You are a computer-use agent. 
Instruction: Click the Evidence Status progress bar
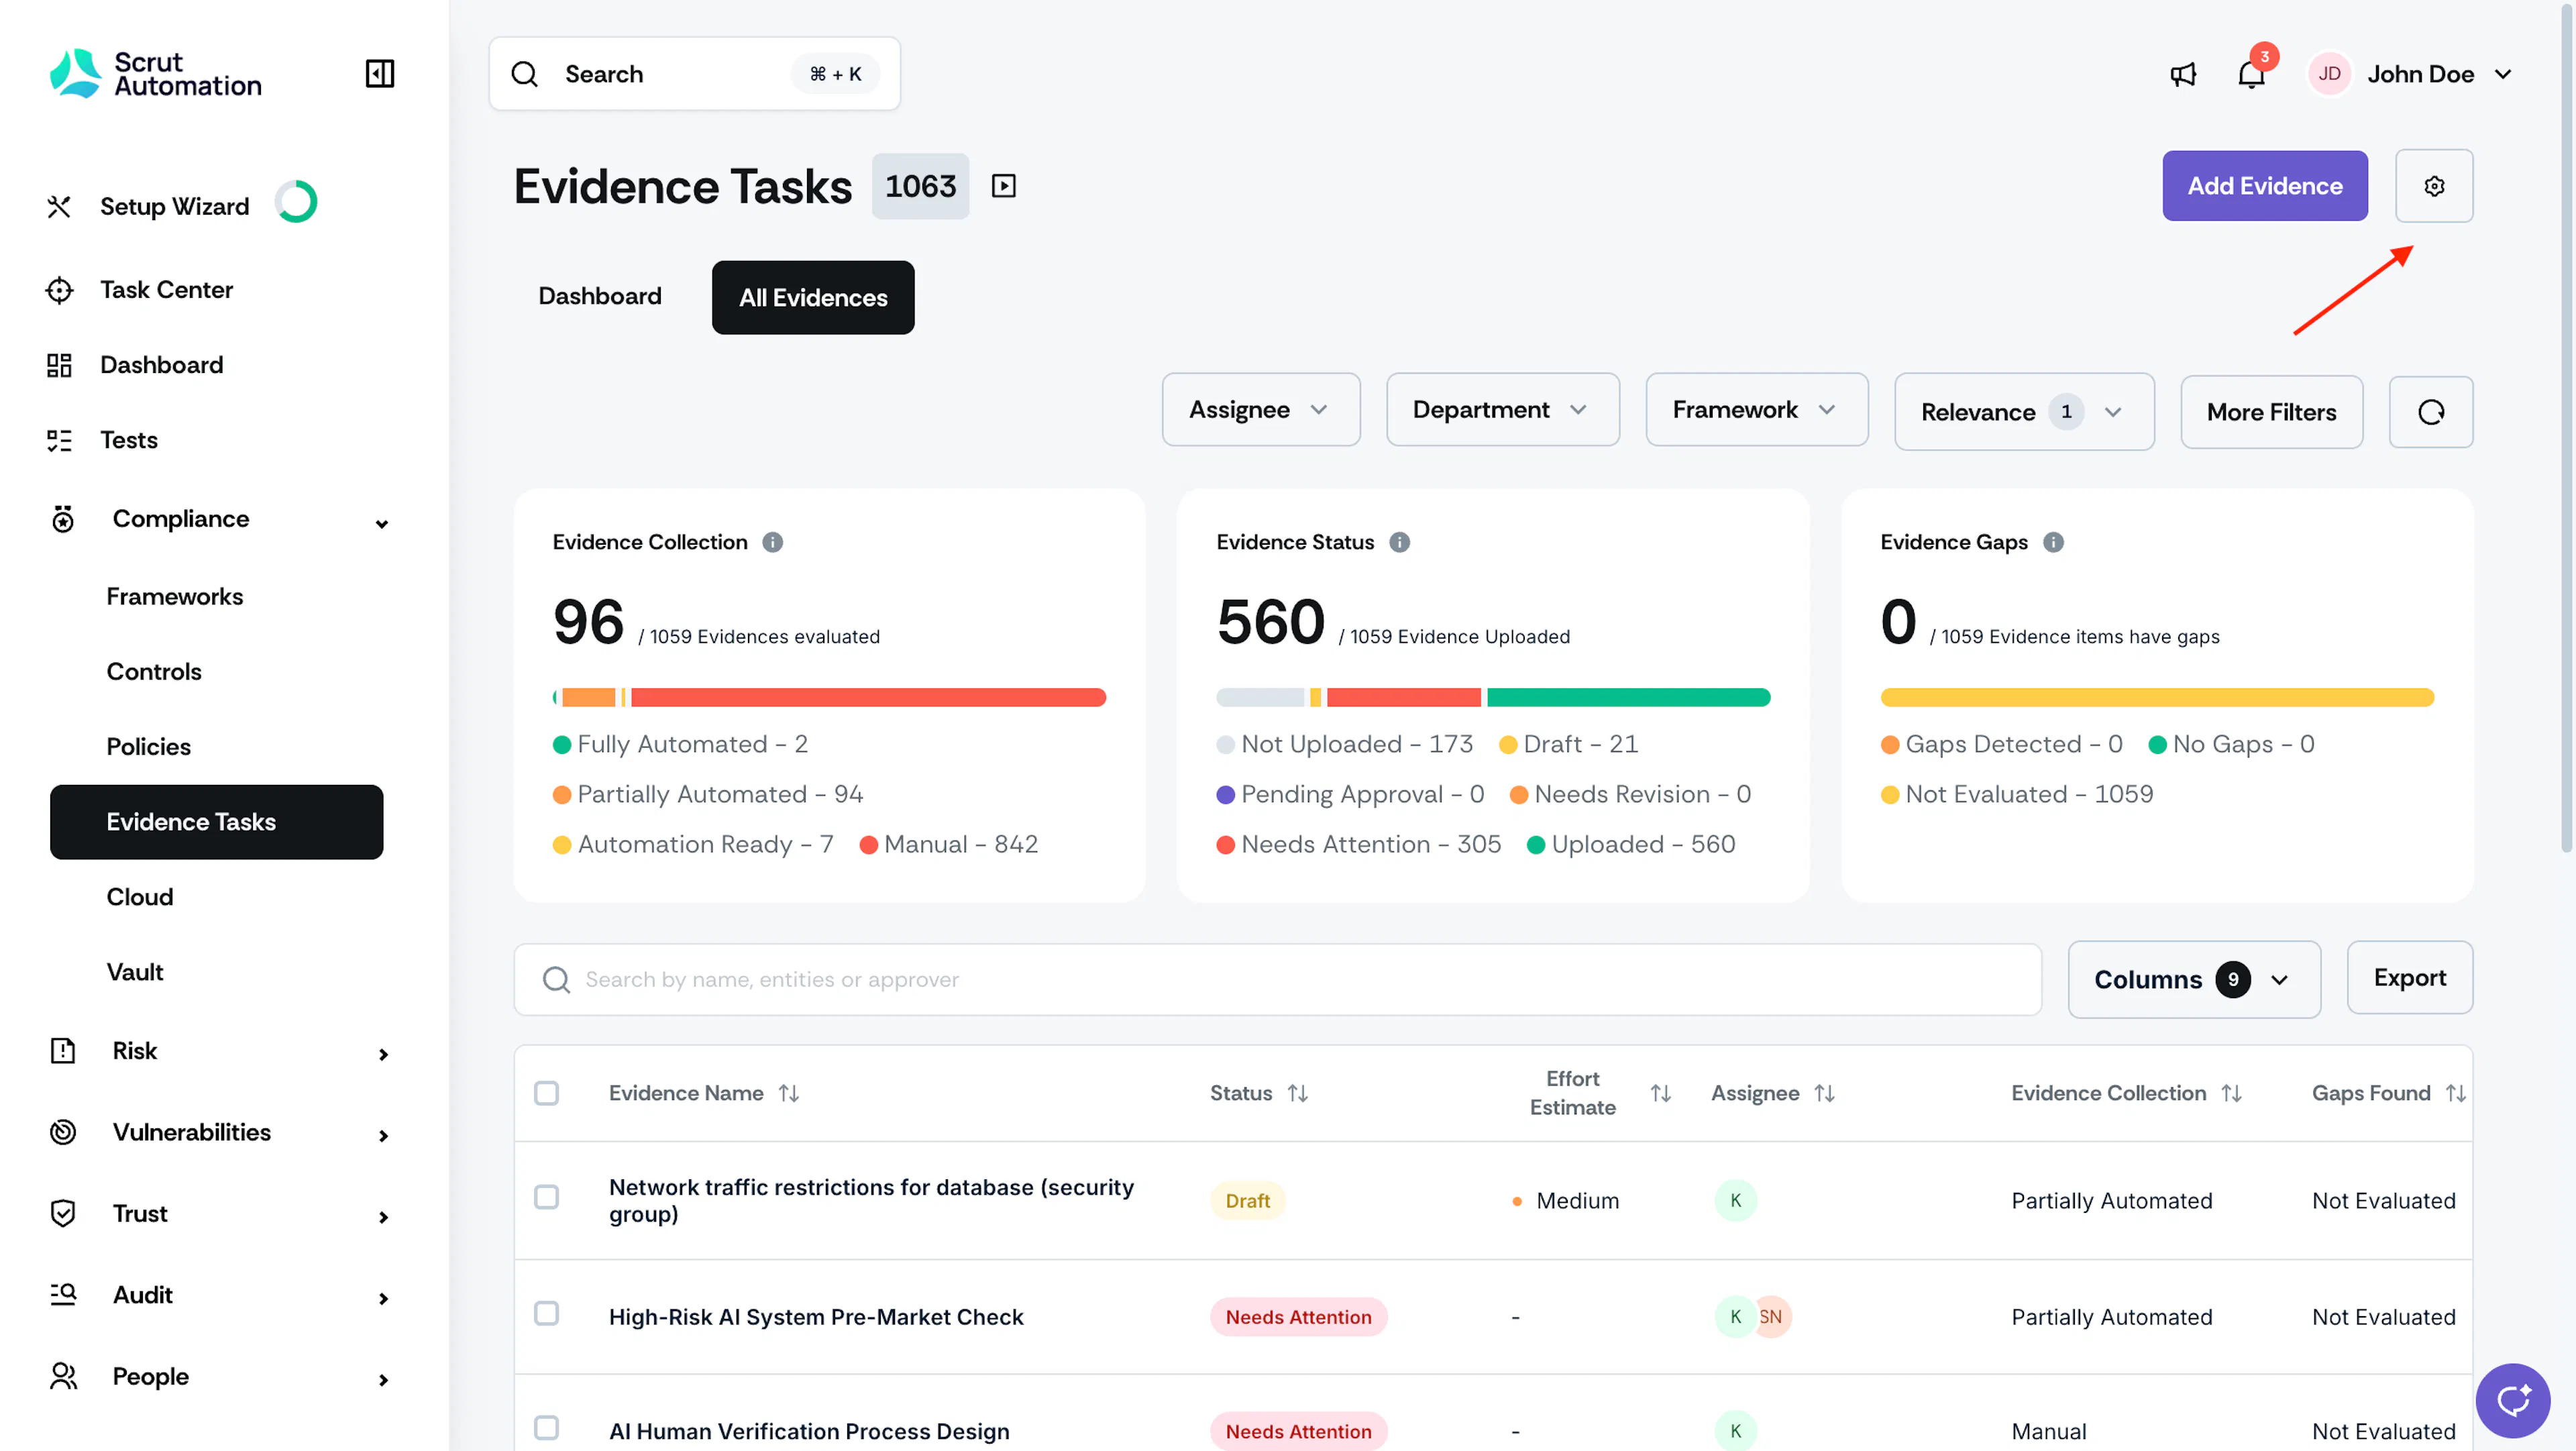[x=1493, y=697]
